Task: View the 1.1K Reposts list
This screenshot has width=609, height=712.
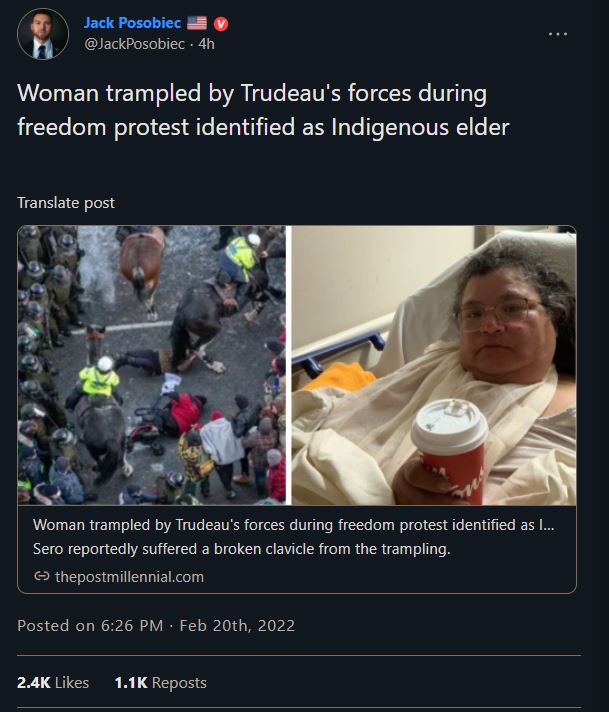Action: click(x=160, y=682)
